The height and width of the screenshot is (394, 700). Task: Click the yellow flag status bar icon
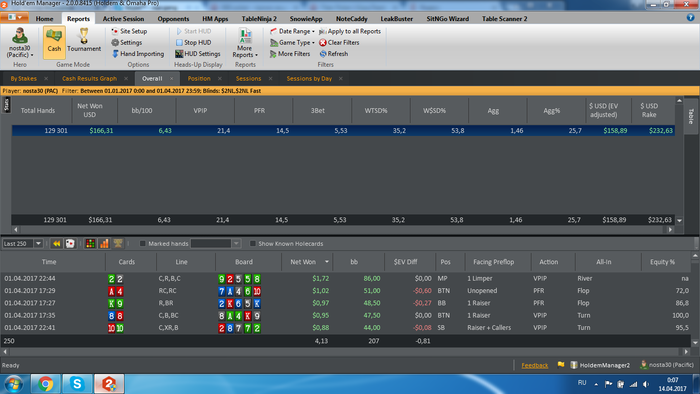[561, 365]
